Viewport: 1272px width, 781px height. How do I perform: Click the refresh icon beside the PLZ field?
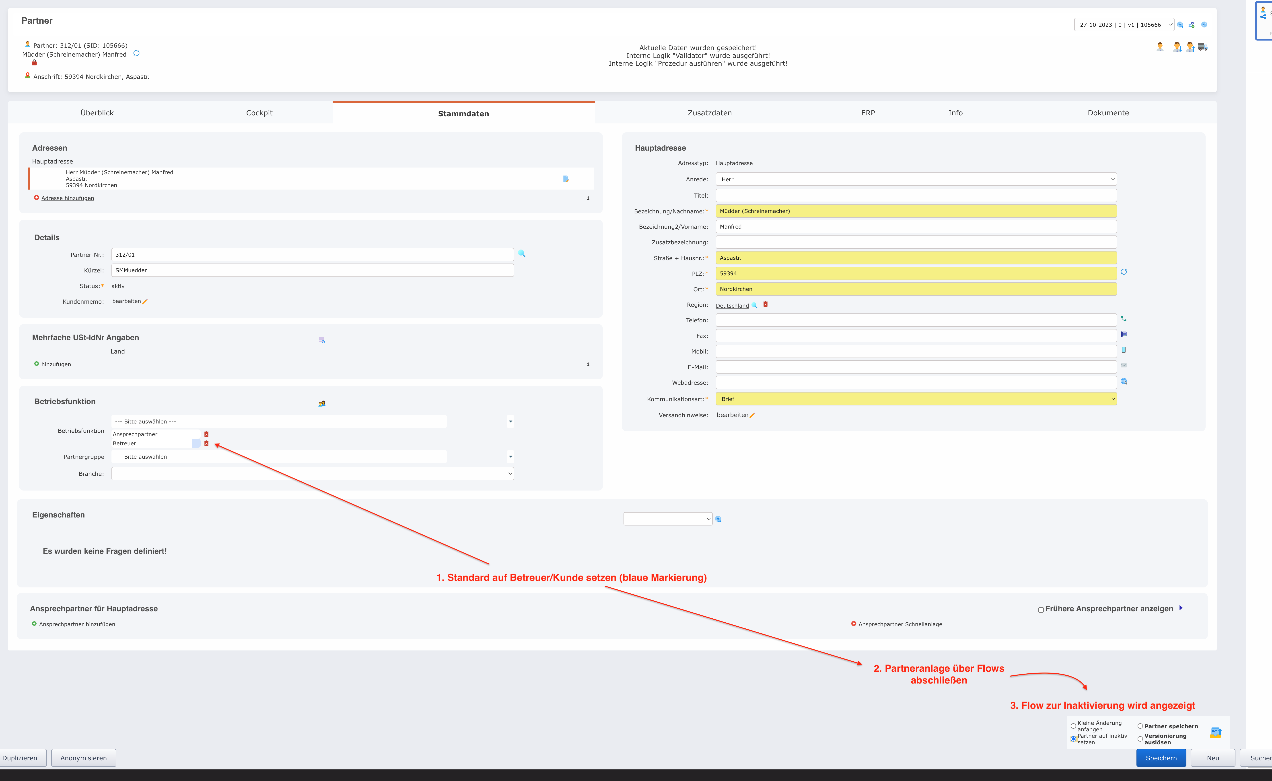tap(1123, 272)
